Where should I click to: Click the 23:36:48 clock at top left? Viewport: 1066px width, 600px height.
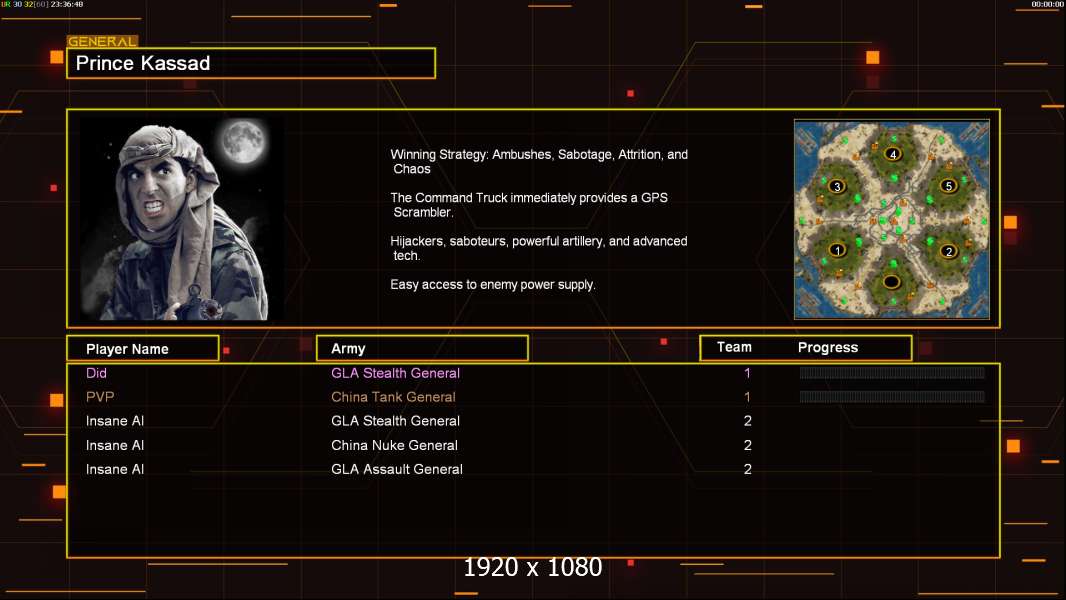pyautogui.click(x=67, y=4)
